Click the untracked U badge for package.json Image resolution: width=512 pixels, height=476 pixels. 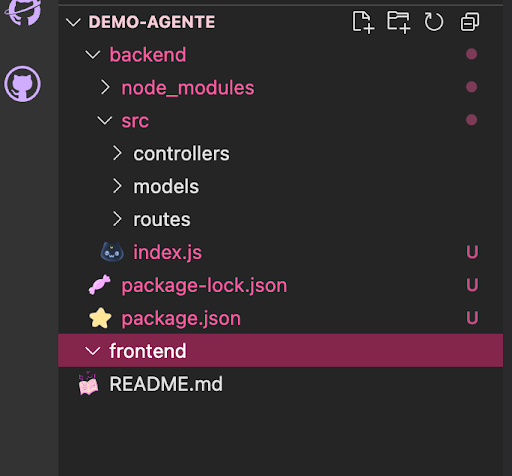pos(472,318)
